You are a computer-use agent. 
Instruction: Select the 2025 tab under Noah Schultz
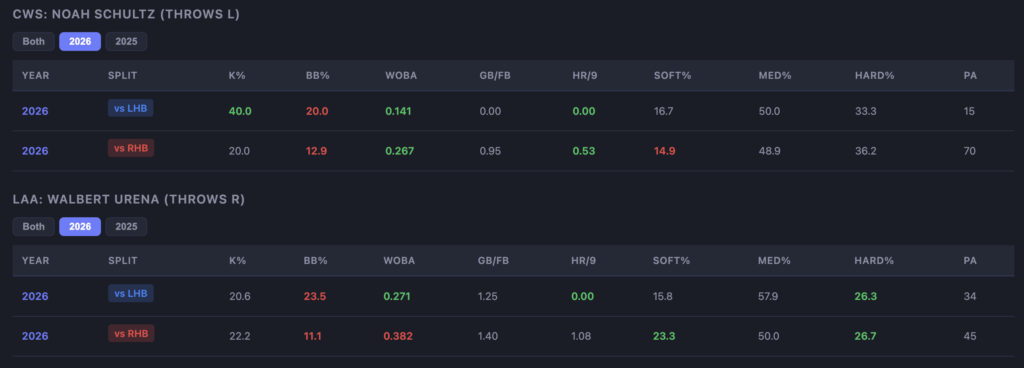coord(126,41)
